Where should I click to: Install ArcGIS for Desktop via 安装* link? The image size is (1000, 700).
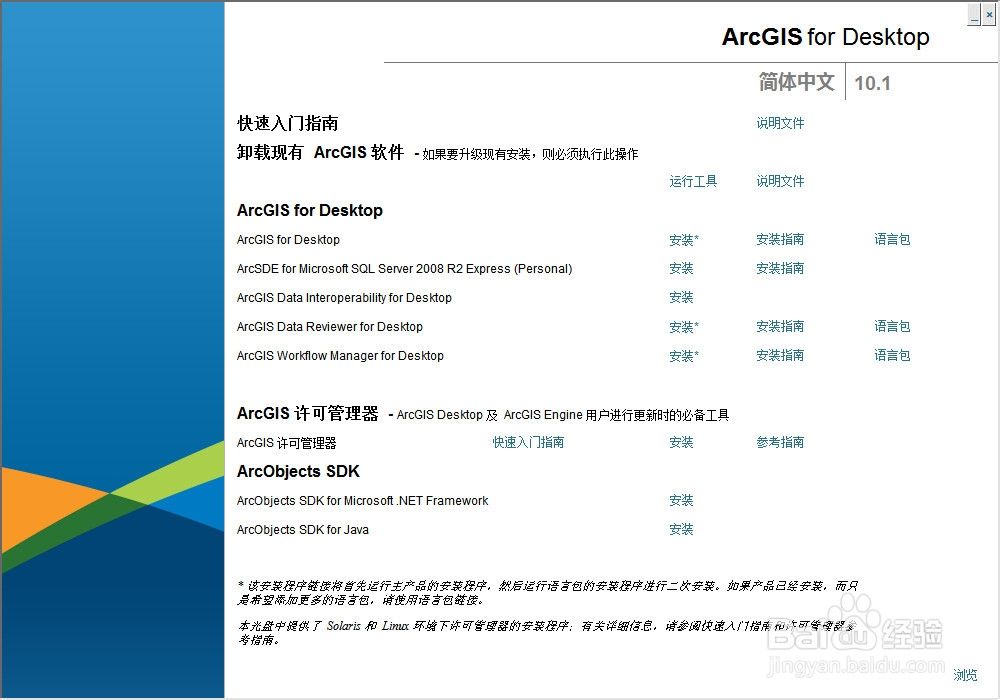(684, 240)
